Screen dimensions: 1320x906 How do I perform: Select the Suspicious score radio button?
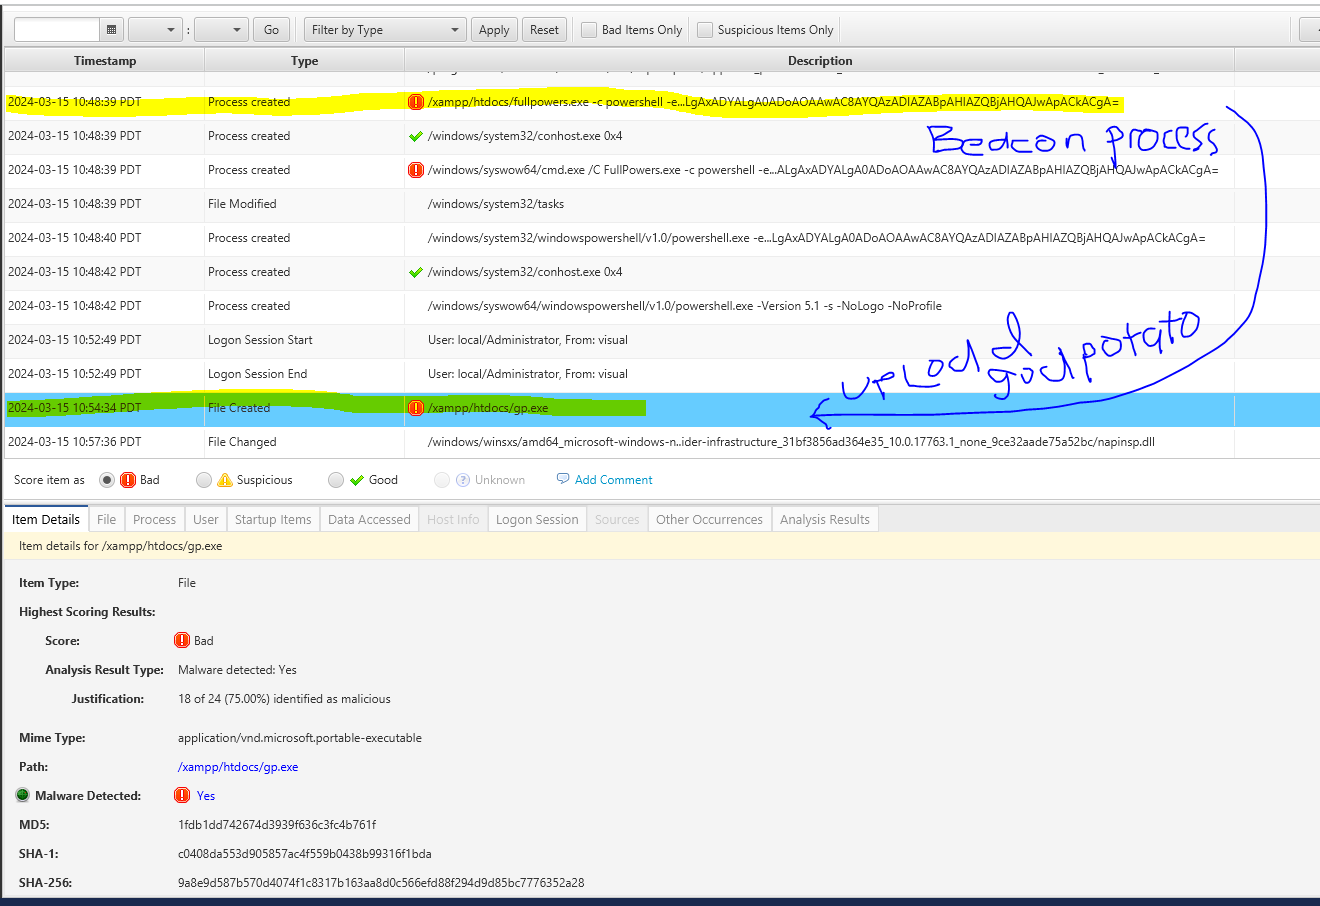click(204, 480)
